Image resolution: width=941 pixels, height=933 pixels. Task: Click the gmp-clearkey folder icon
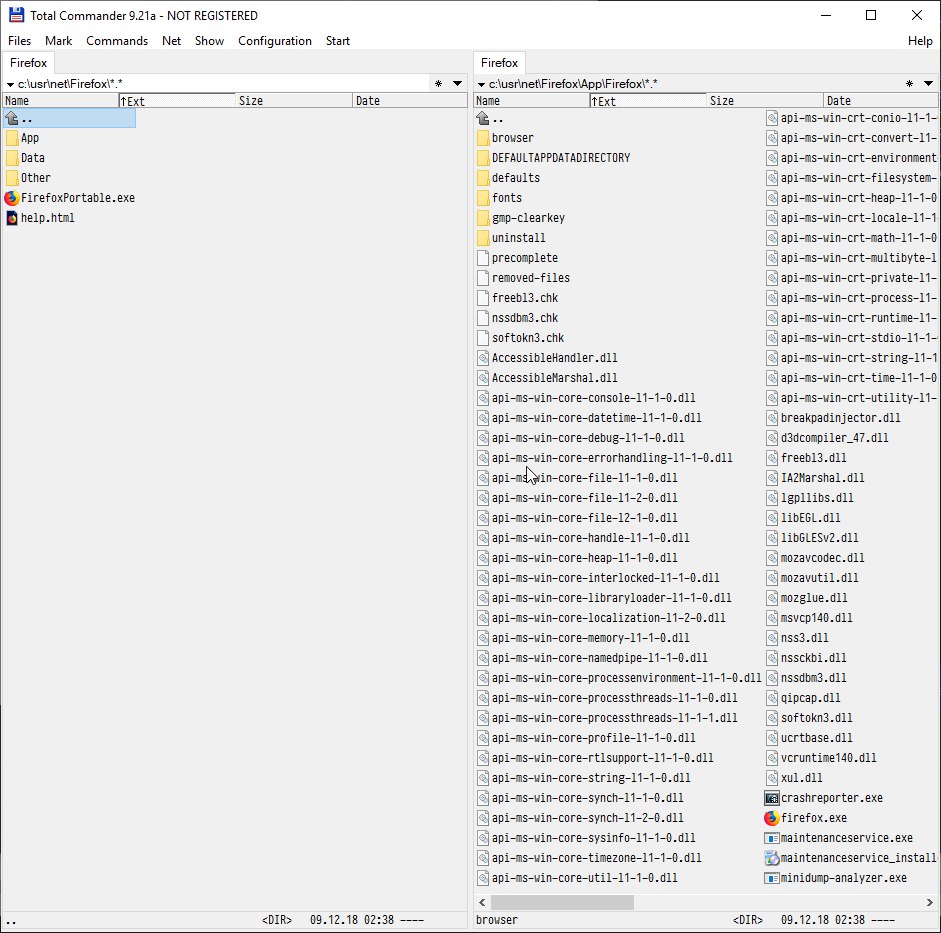tap(483, 218)
